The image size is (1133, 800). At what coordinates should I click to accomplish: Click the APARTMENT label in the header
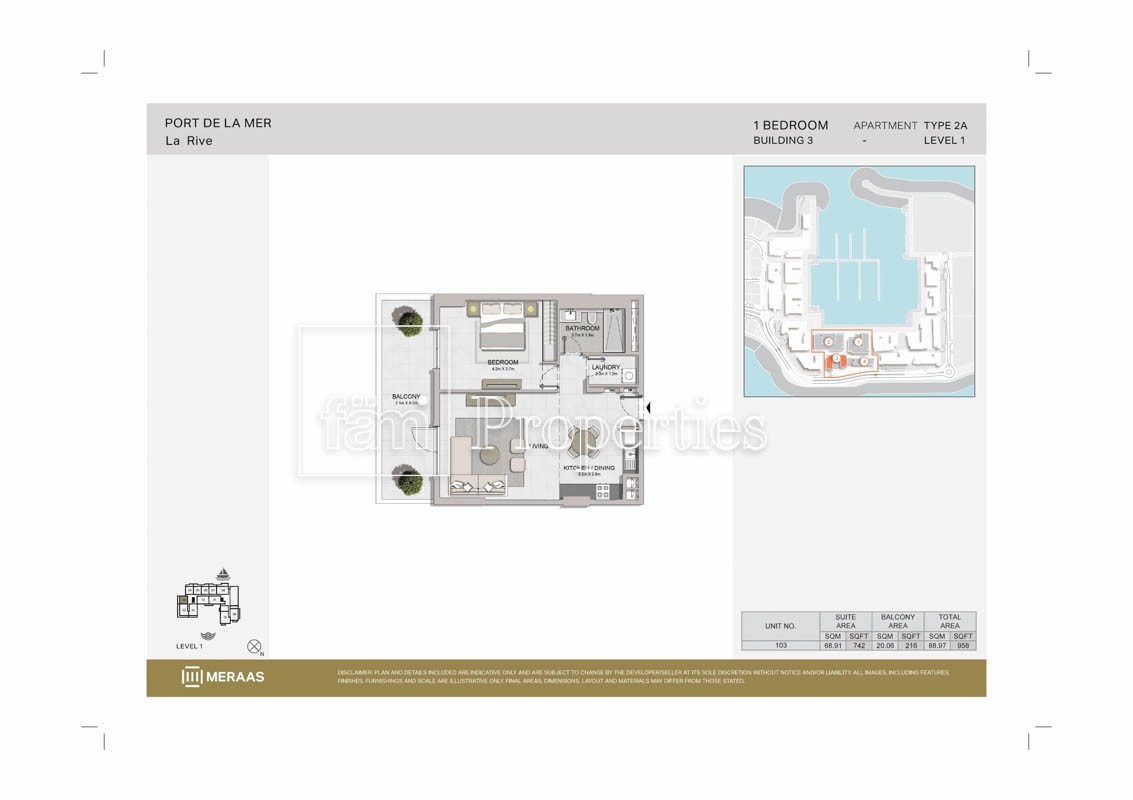(885, 126)
